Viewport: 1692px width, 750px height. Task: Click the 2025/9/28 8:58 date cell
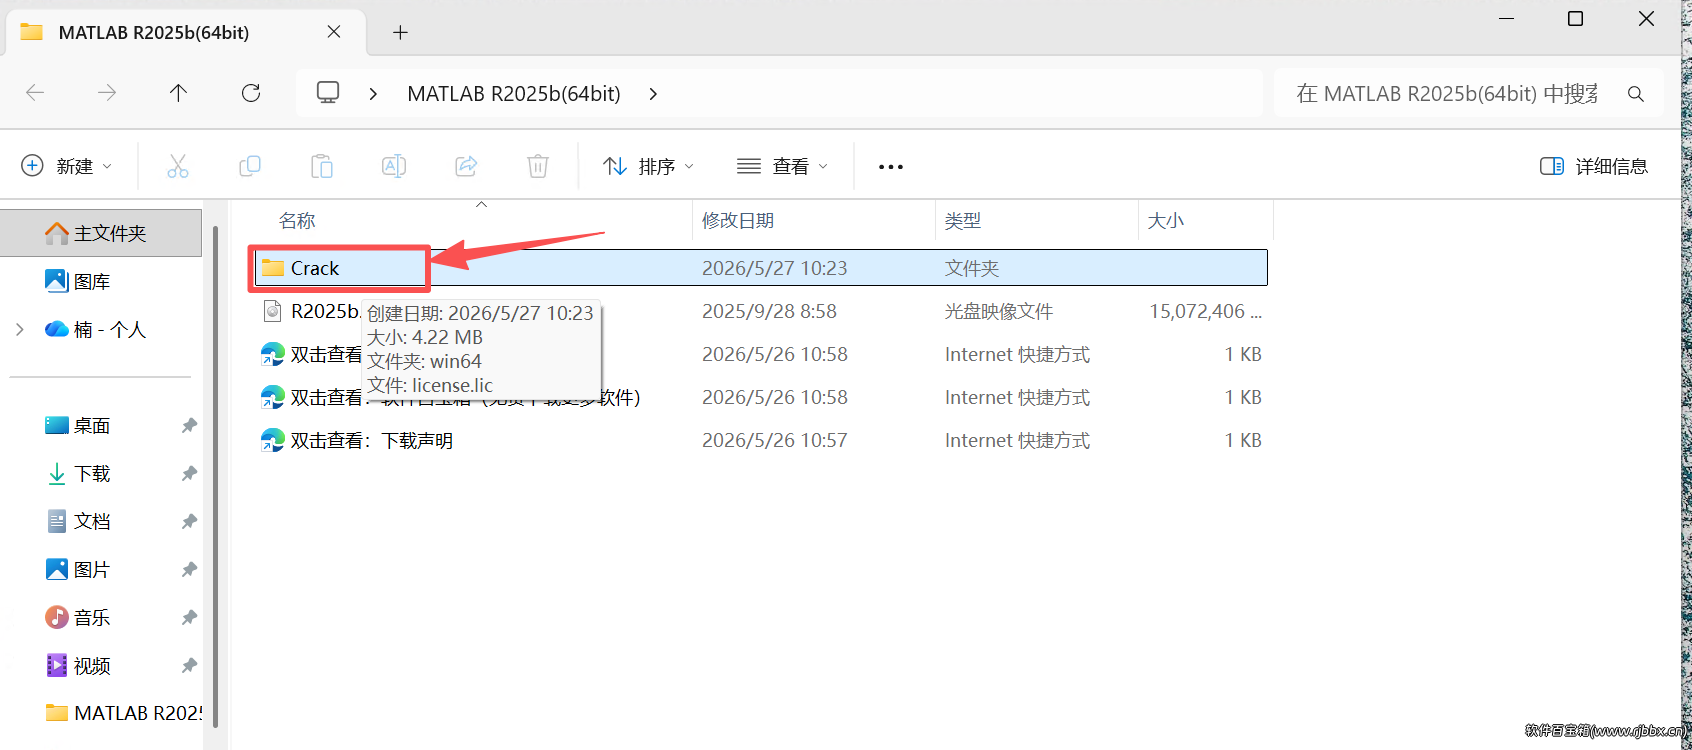pyautogui.click(x=769, y=311)
